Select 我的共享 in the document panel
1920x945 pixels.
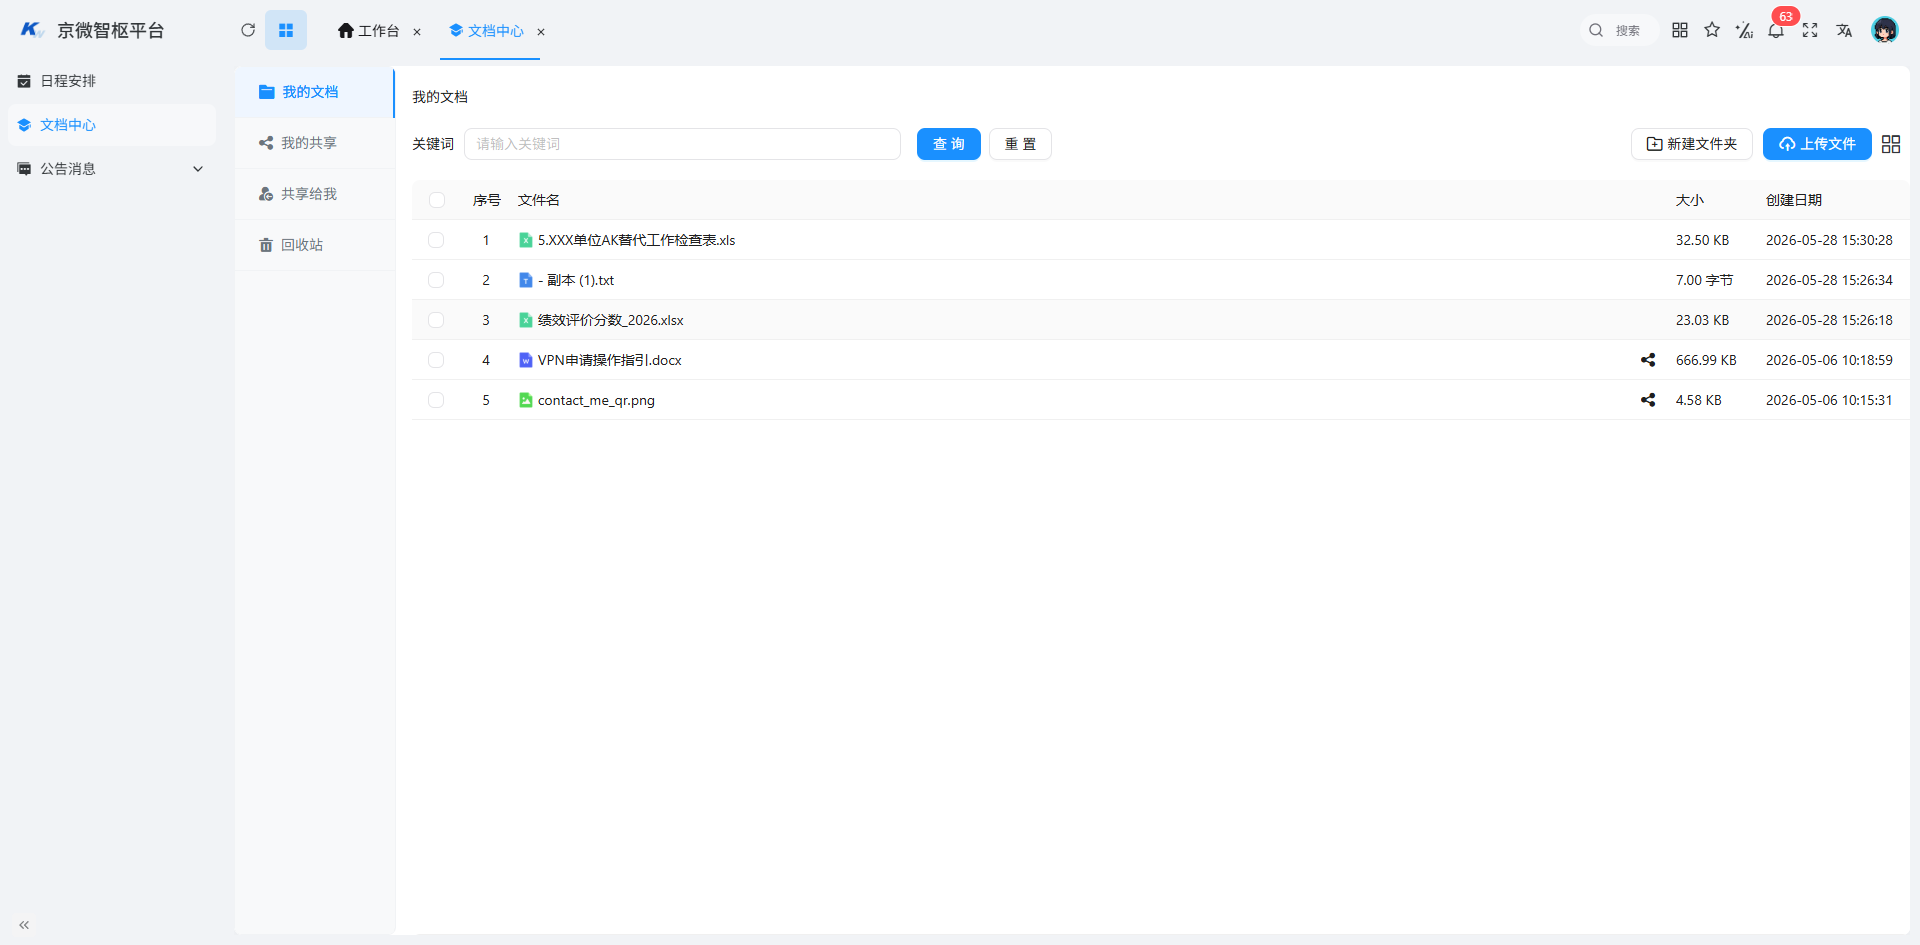[x=315, y=143]
